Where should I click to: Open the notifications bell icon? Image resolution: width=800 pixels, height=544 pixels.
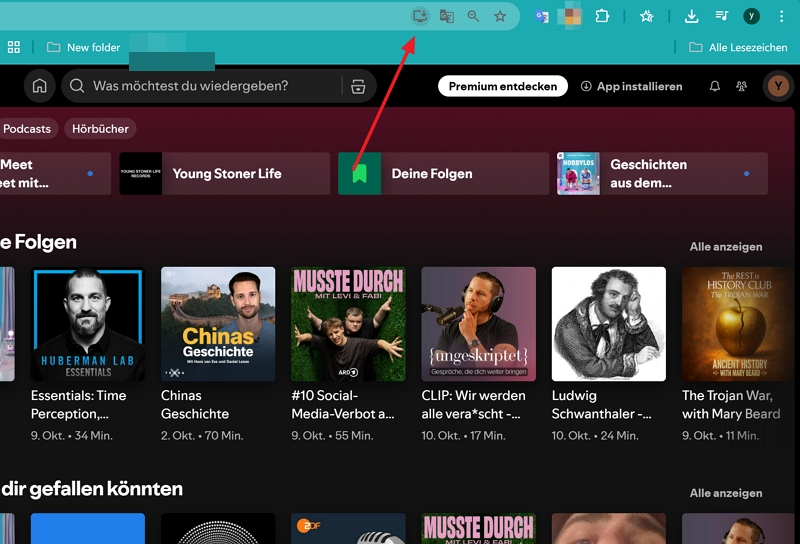click(715, 86)
